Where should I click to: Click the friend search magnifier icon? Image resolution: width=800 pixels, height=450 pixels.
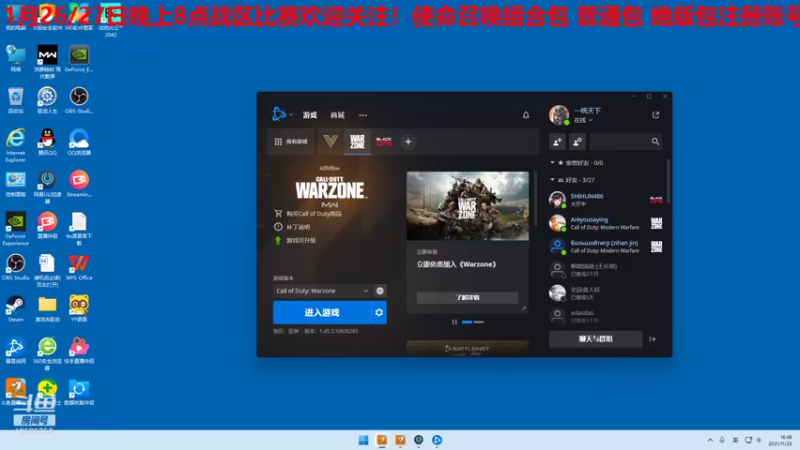(x=655, y=142)
